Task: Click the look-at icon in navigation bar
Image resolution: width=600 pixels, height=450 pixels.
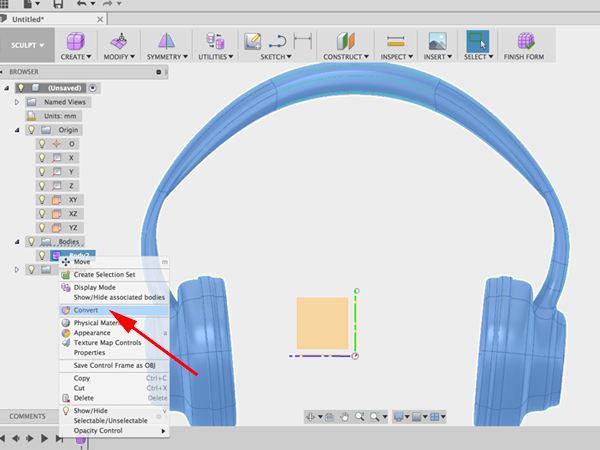Action: click(x=329, y=417)
